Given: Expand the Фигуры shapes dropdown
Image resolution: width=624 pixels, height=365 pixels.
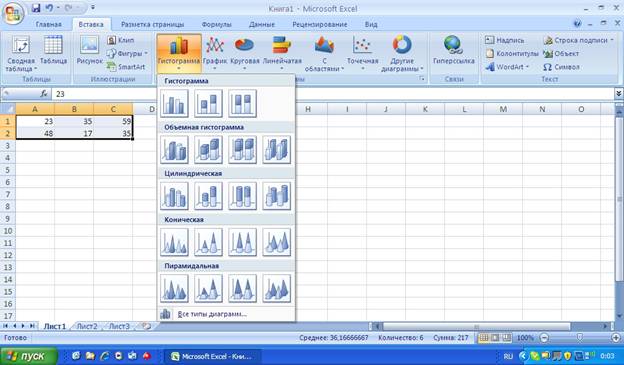Looking at the screenshot, I should 127,53.
